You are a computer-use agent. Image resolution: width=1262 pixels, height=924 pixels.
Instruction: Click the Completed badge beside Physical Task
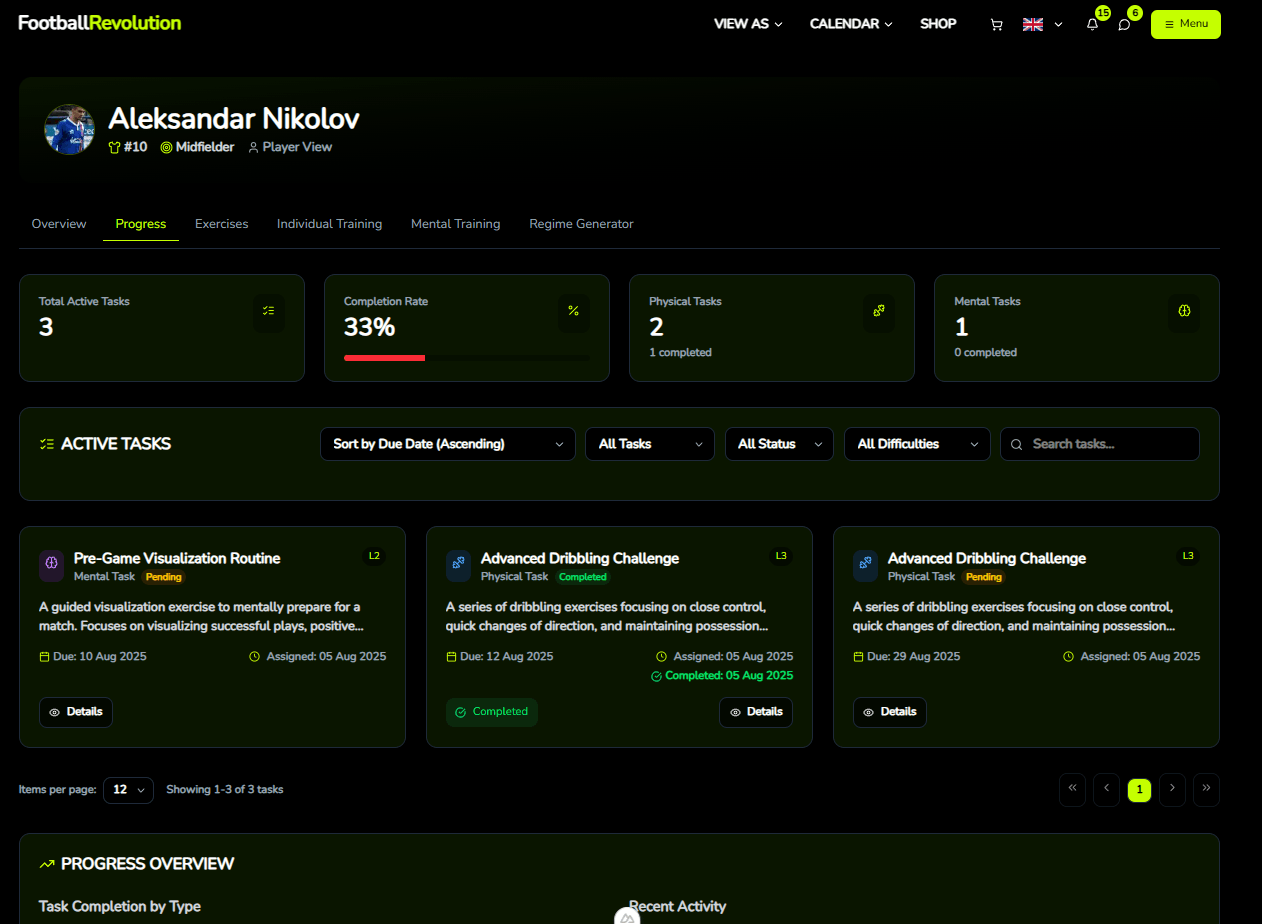[583, 577]
